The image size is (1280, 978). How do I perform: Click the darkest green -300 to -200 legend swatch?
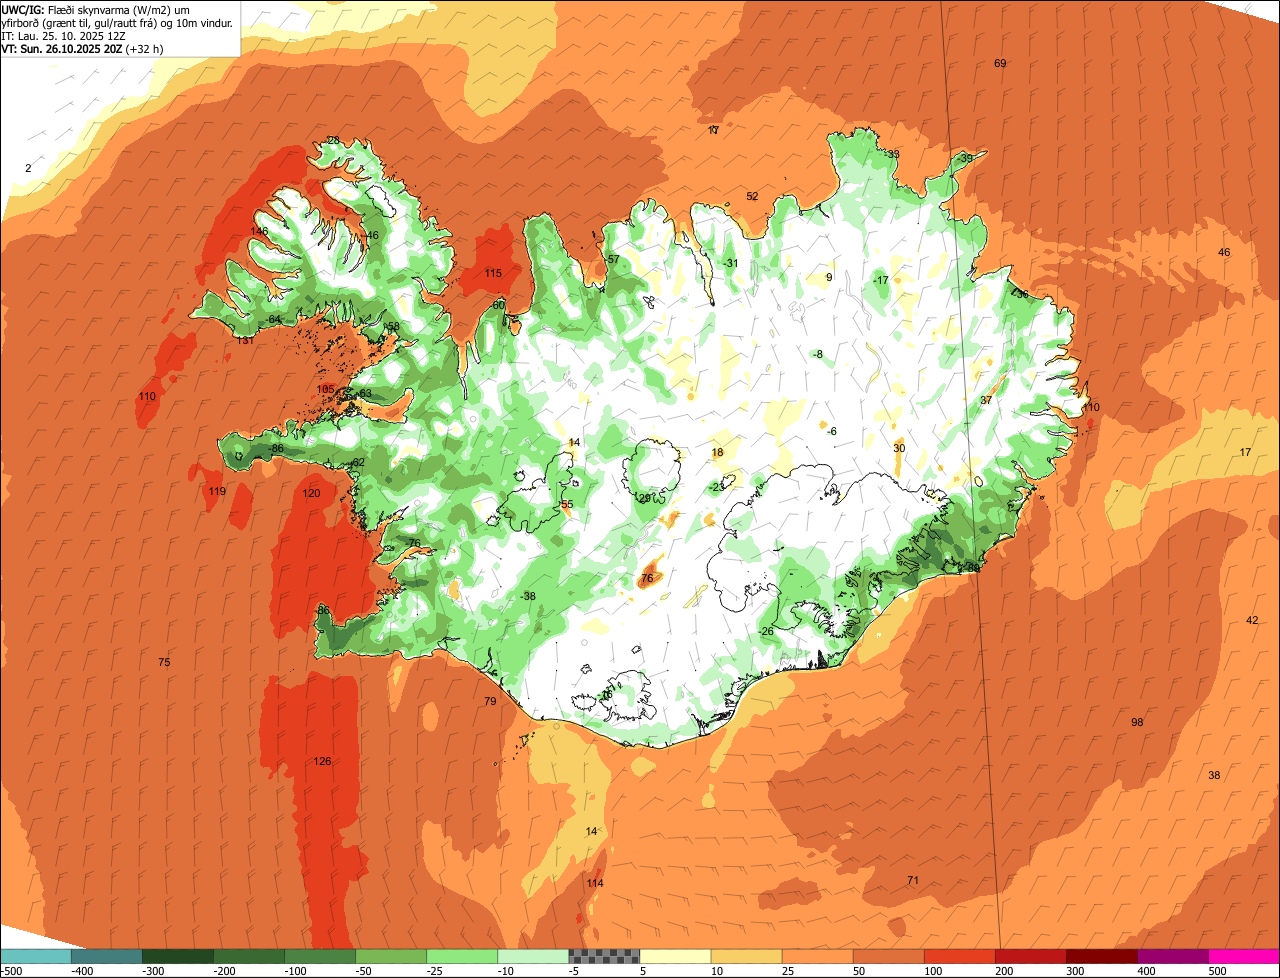tap(178, 956)
